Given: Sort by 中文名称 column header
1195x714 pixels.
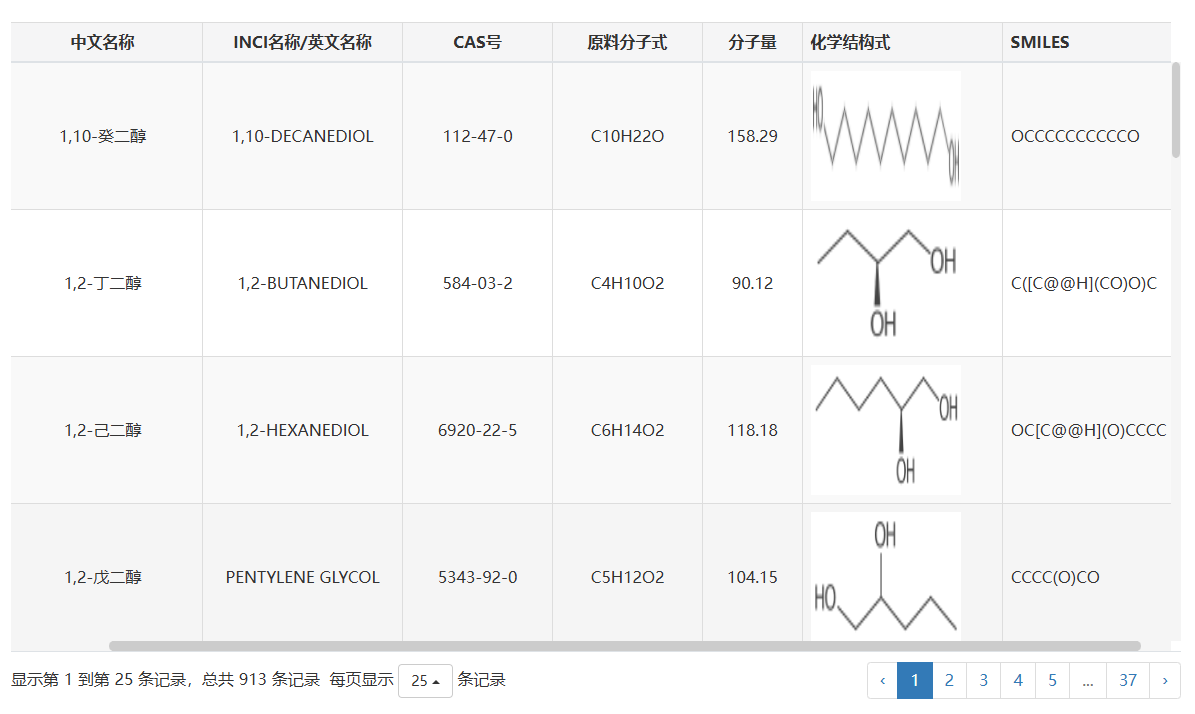Looking at the screenshot, I should [102, 43].
